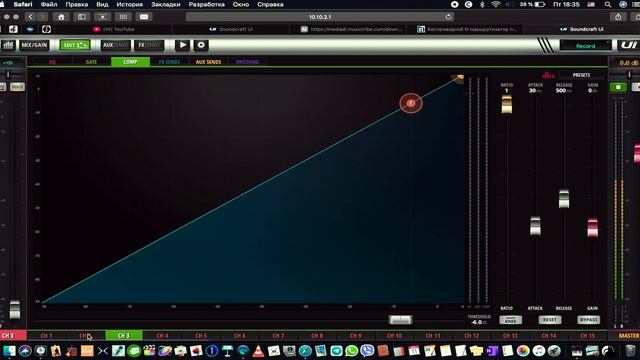The height and width of the screenshot is (360, 640).
Task: Toggle the HARD KNEE button
Action: tap(511, 320)
